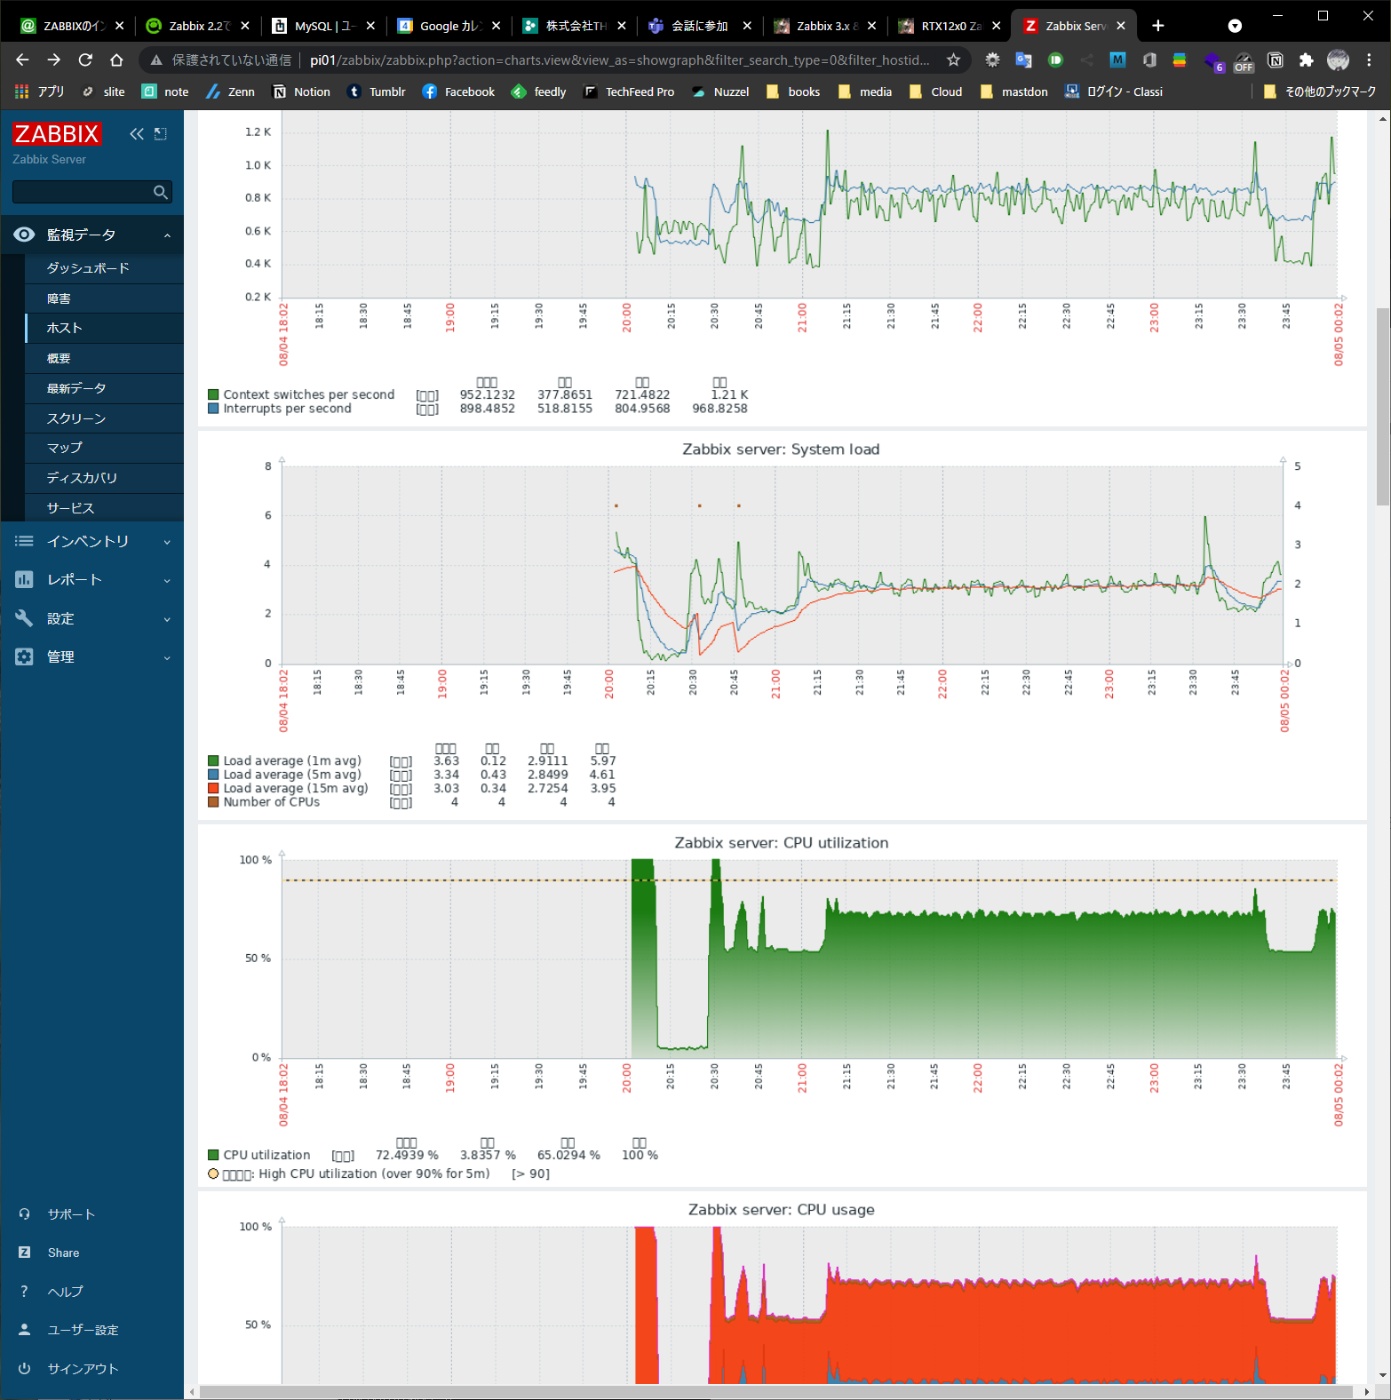Open the サポート link
Image resolution: width=1391 pixels, height=1400 pixels.
pyautogui.click(x=70, y=1214)
